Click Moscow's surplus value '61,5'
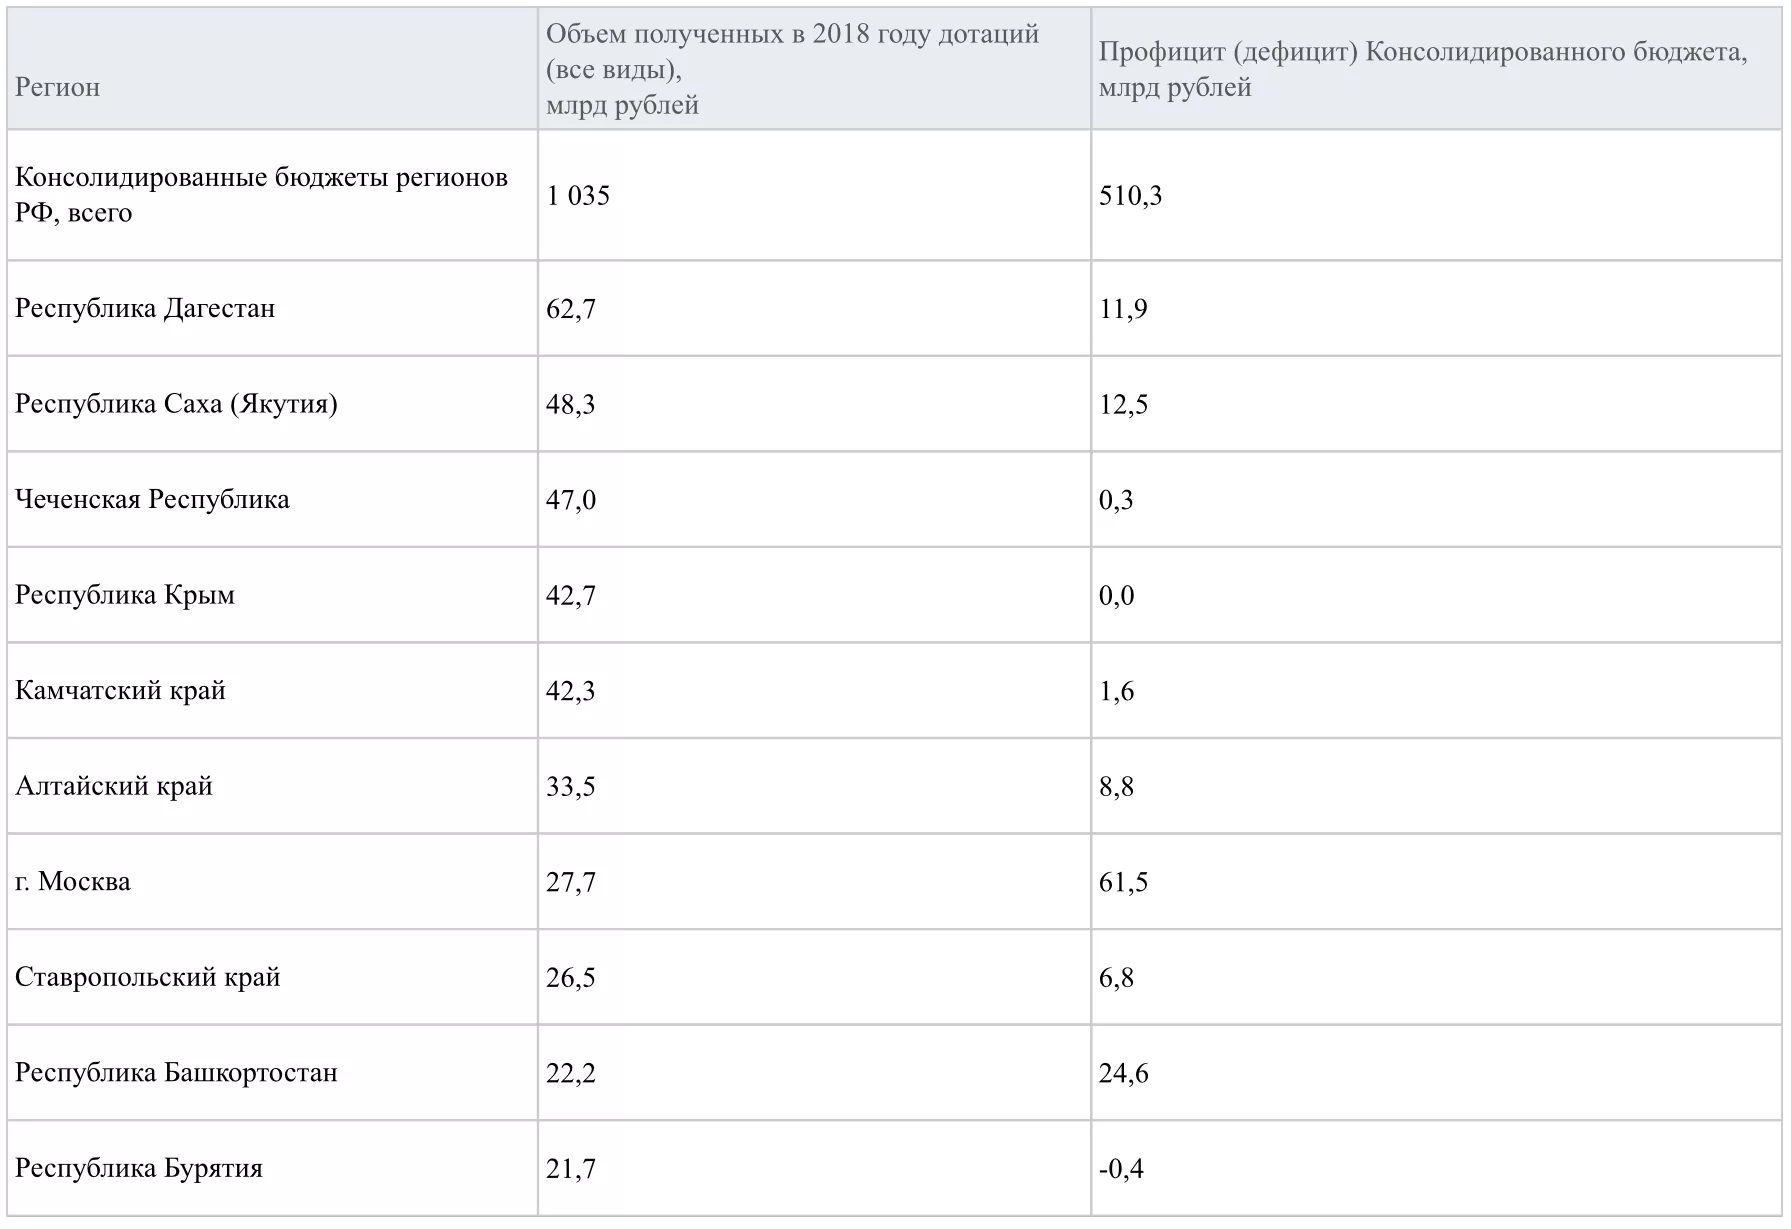Image resolution: width=1791 pixels, height=1229 pixels. tap(1123, 882)
